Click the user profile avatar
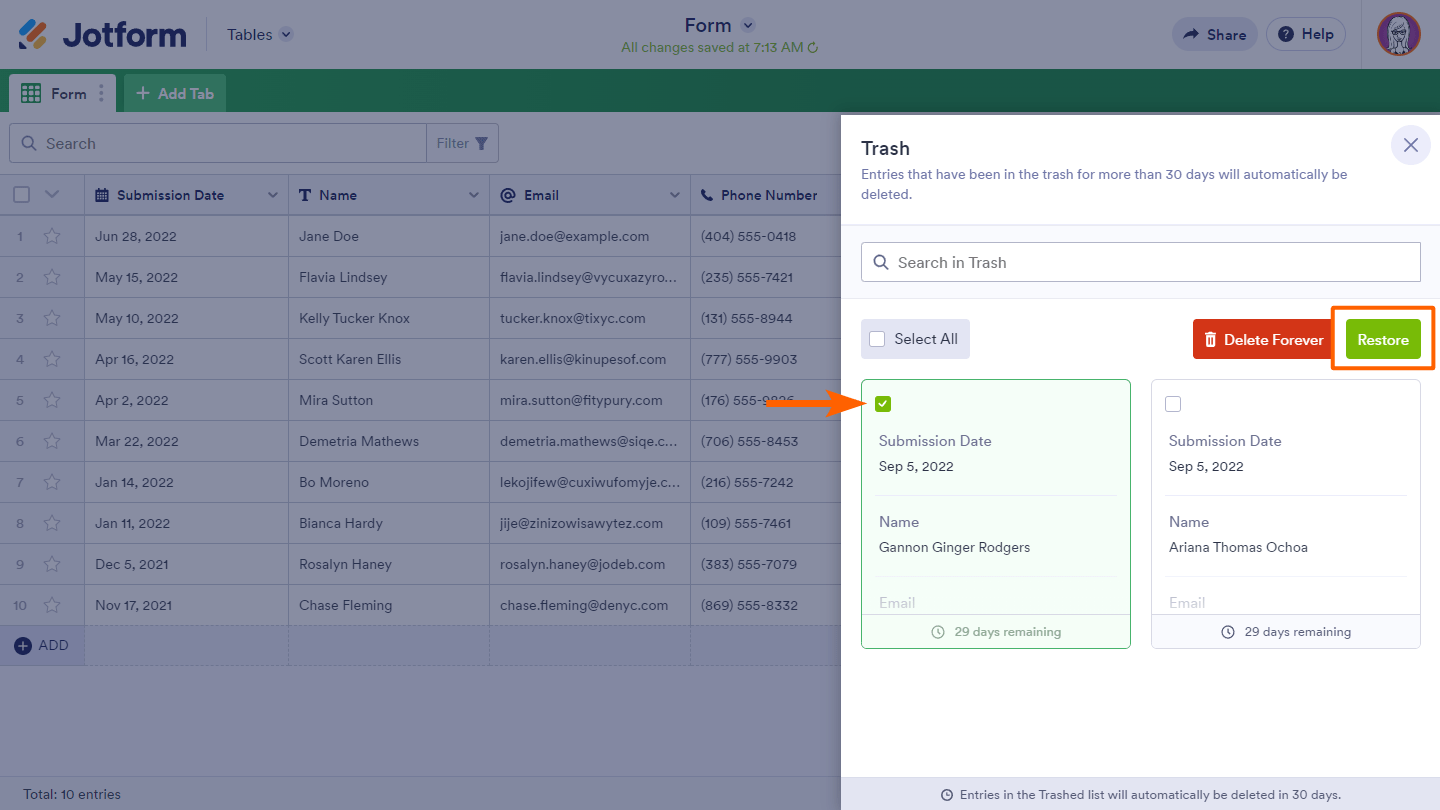Viewport: 1440px width, 810px height. 1398,34
